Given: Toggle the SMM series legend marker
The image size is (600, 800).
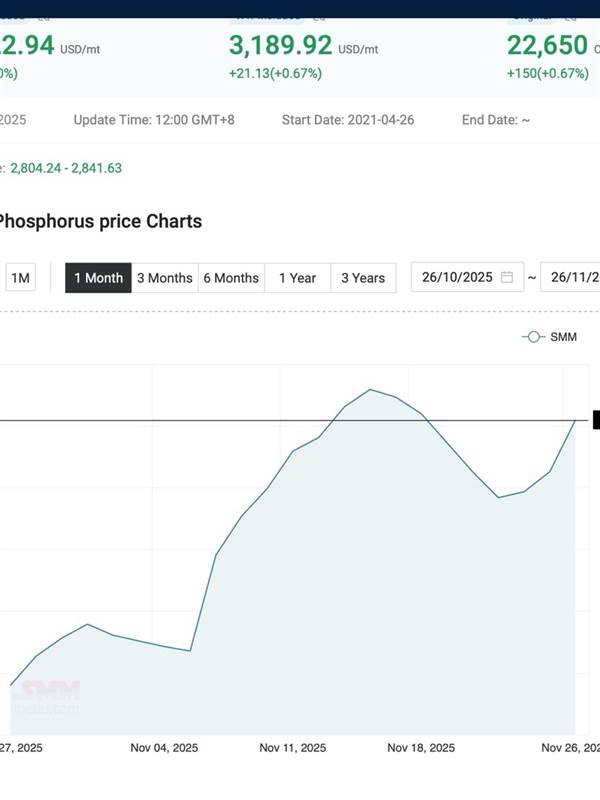Looking at the screenshot, I should coord(534,337).
